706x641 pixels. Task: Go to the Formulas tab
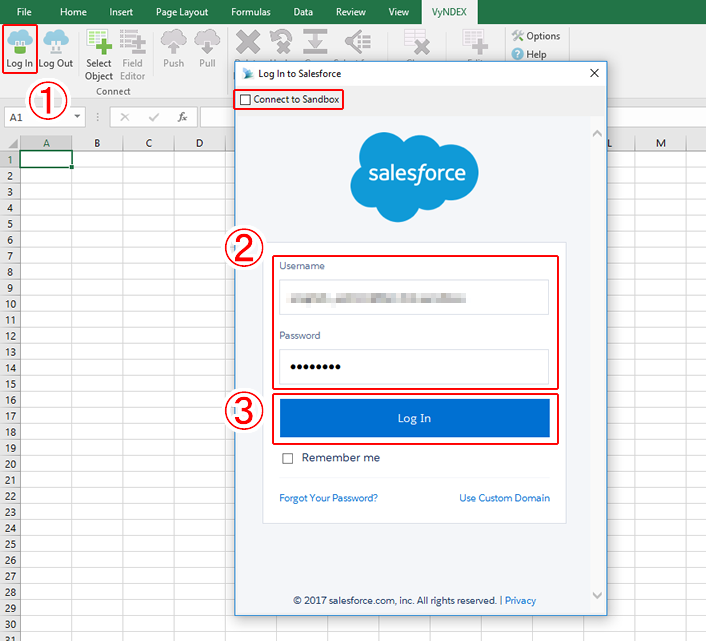click(x=251, y=12)
